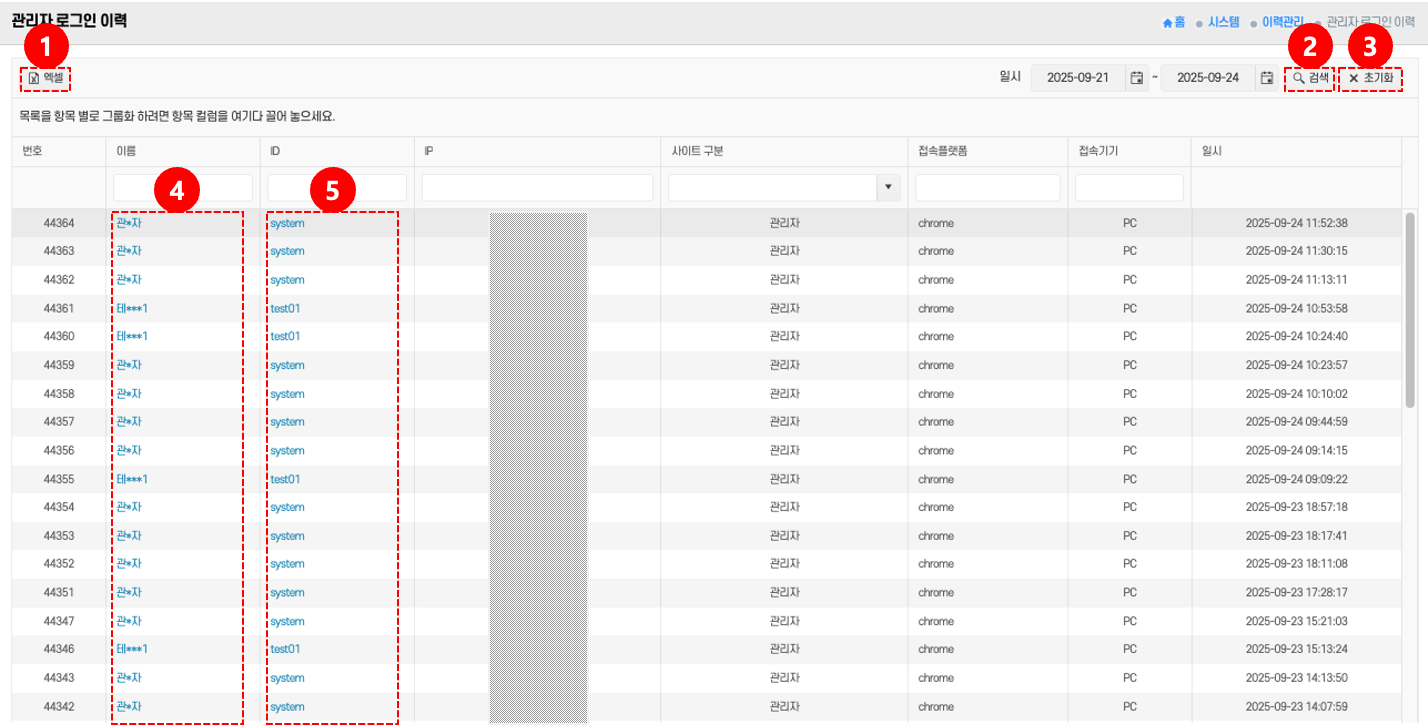This screenshot has width=1428, height=728.
Task: Sort by the 일시 column header
Action: [1212, 151]
